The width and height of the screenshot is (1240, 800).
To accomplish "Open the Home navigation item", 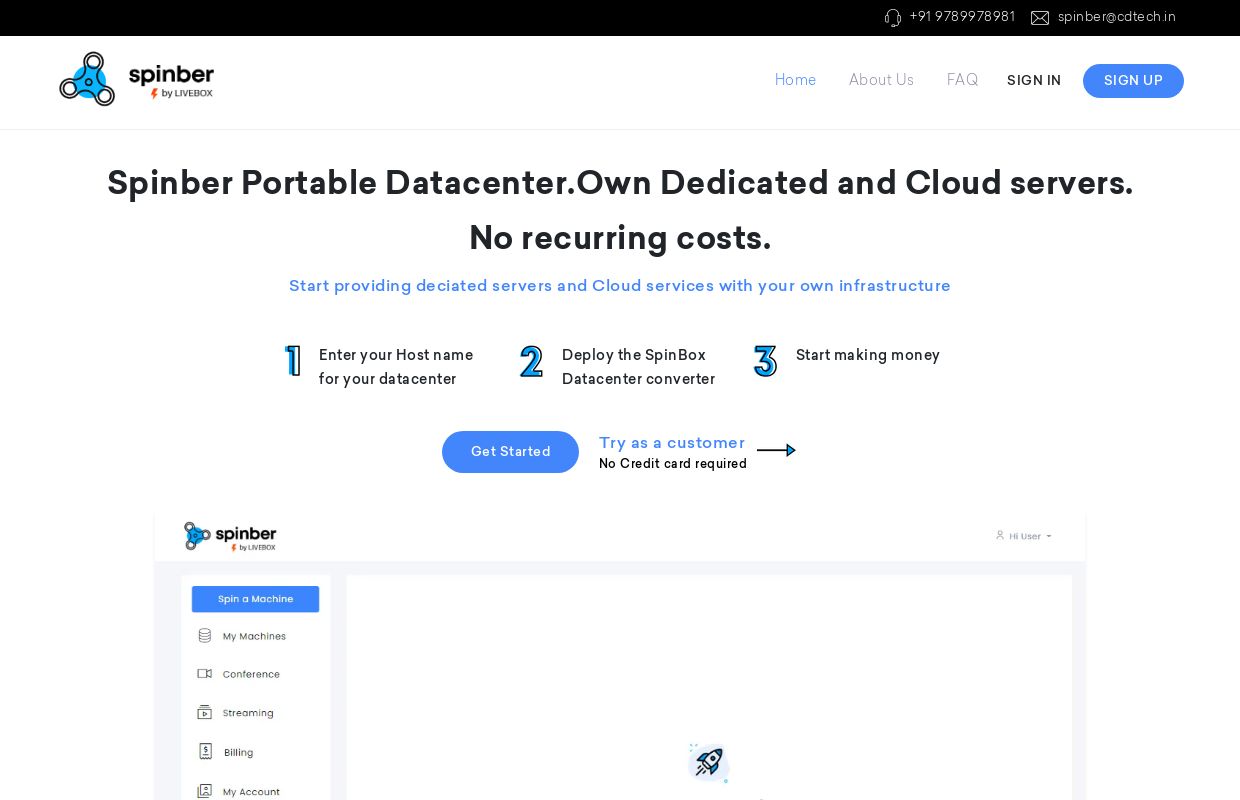I will [x=795, y=80].
